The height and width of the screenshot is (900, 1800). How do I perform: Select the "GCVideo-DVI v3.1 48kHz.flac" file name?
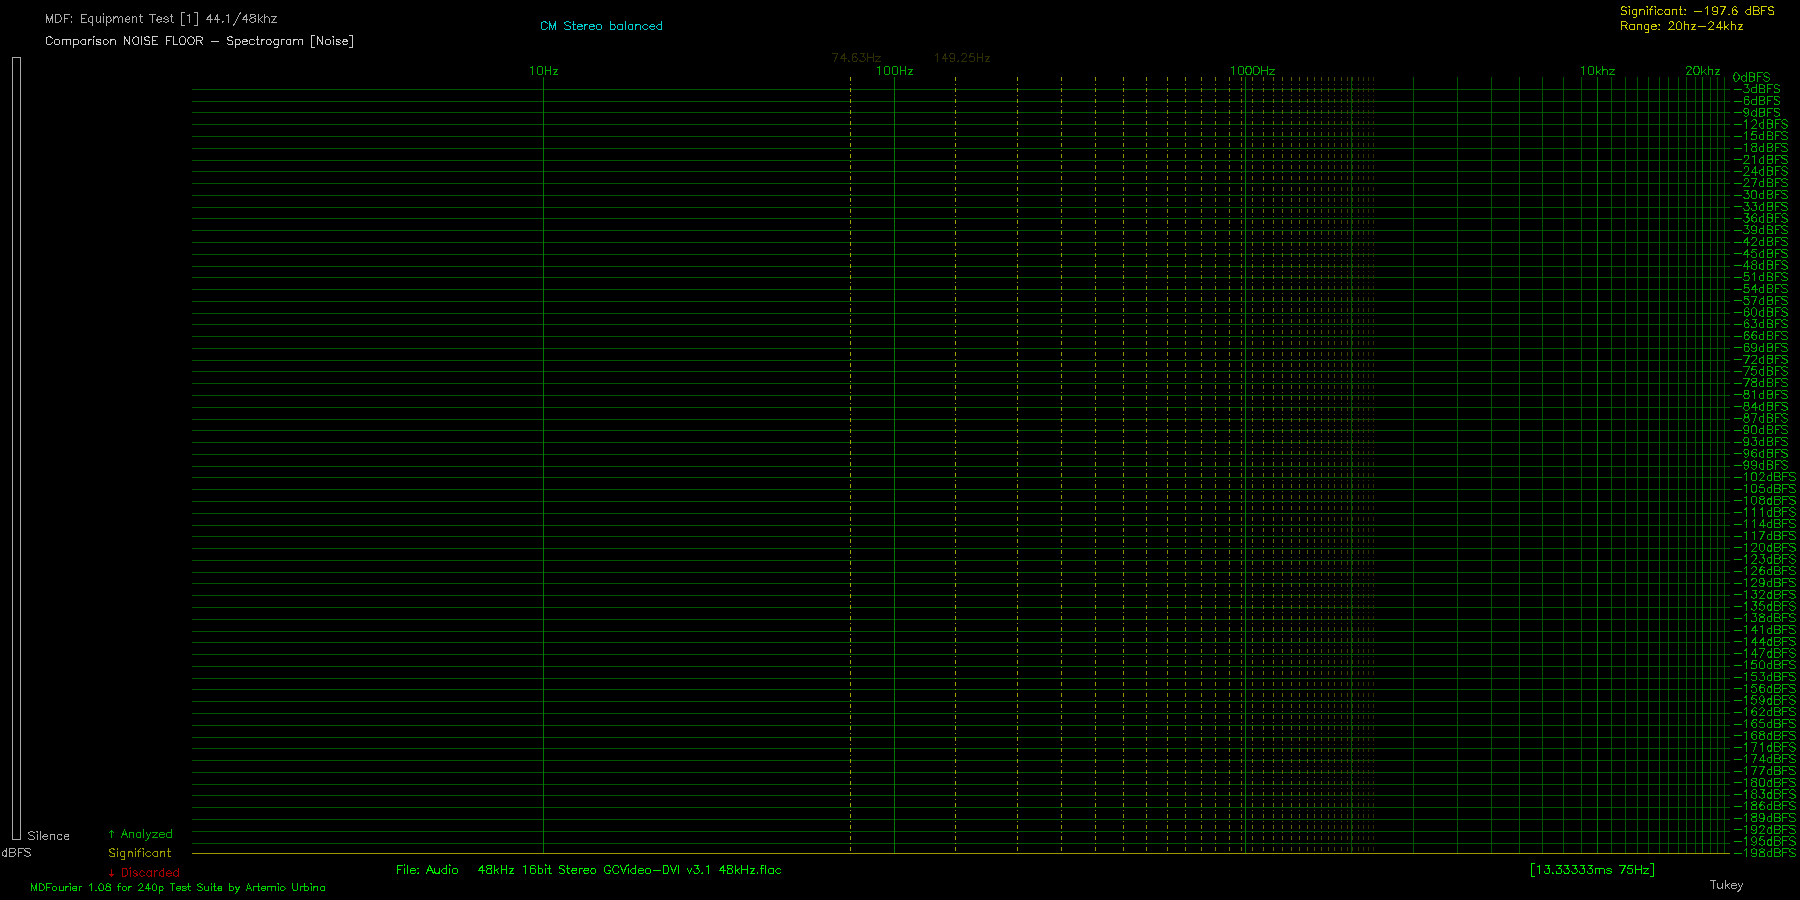point(692,870)
